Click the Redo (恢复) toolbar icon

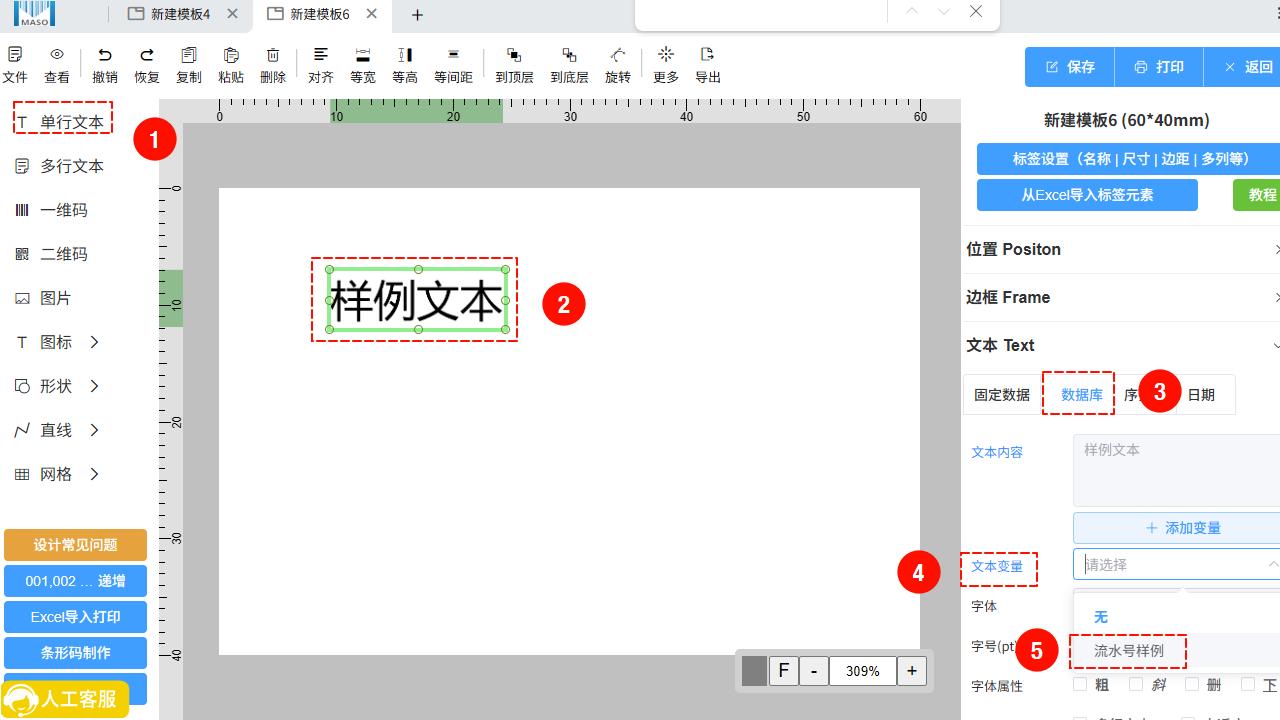coord(147,56)
